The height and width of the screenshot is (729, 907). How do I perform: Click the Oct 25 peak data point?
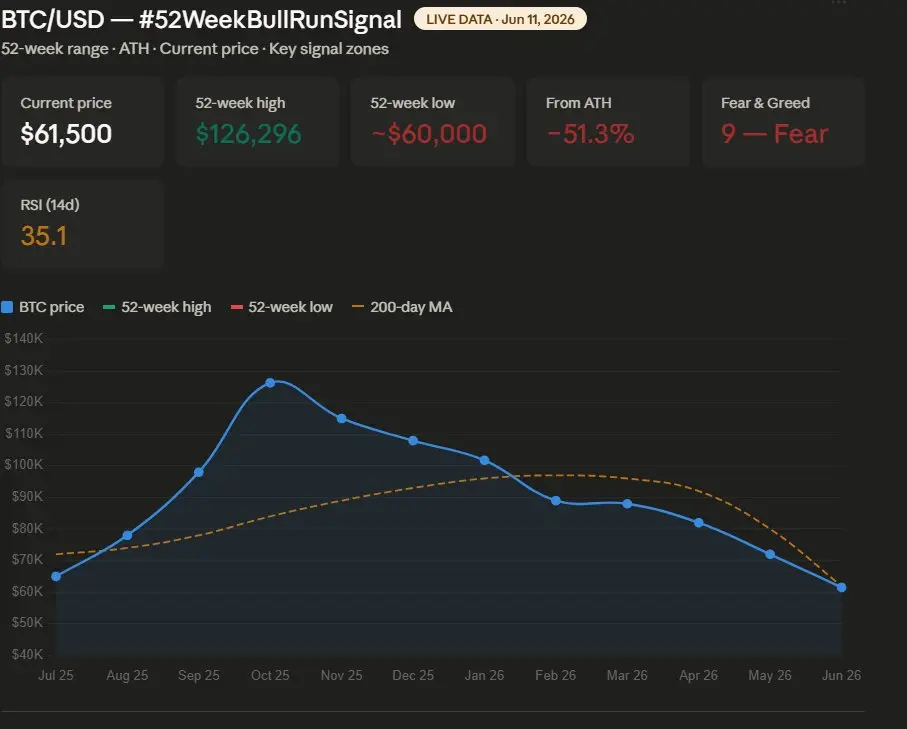270,382
